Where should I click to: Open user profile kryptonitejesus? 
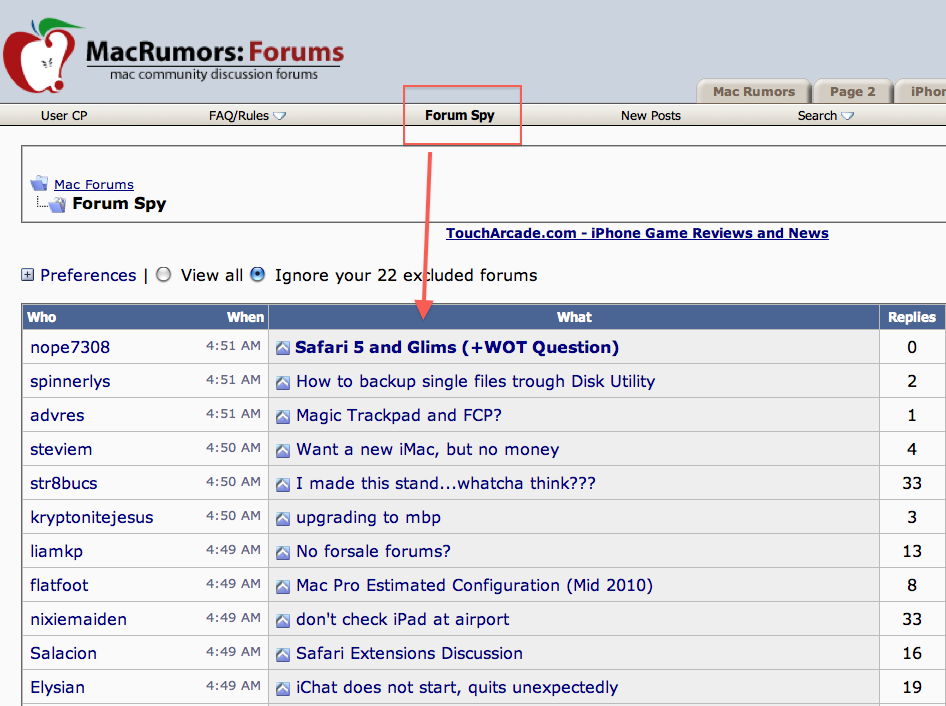(x=92, y=518)
